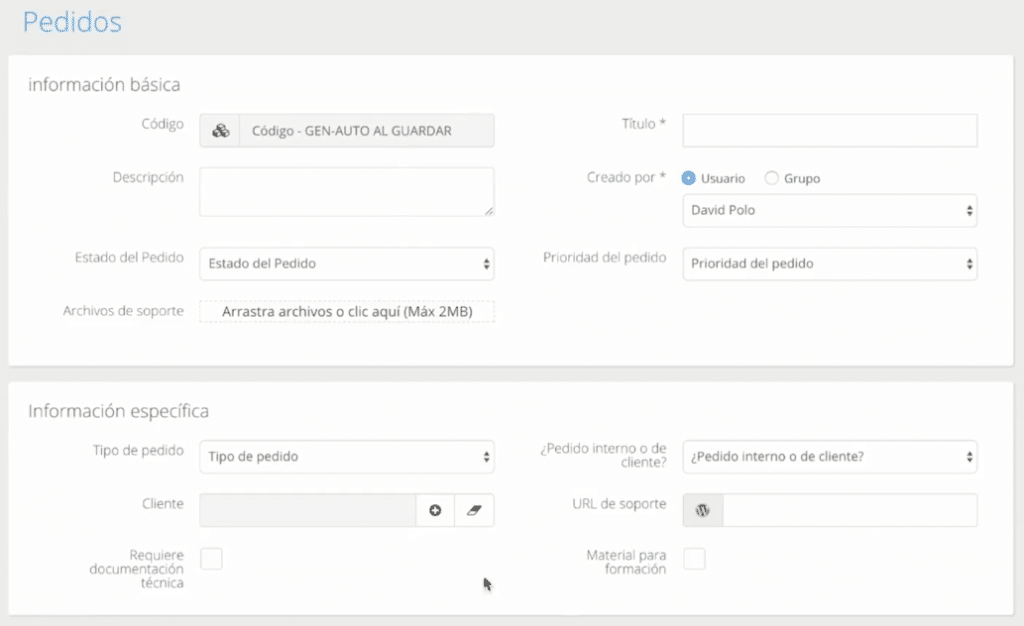Open the ¿Pedido interno o de cliente? dropdown
The width and height of the screenshot is (1024, 626).
coord(829,456)
